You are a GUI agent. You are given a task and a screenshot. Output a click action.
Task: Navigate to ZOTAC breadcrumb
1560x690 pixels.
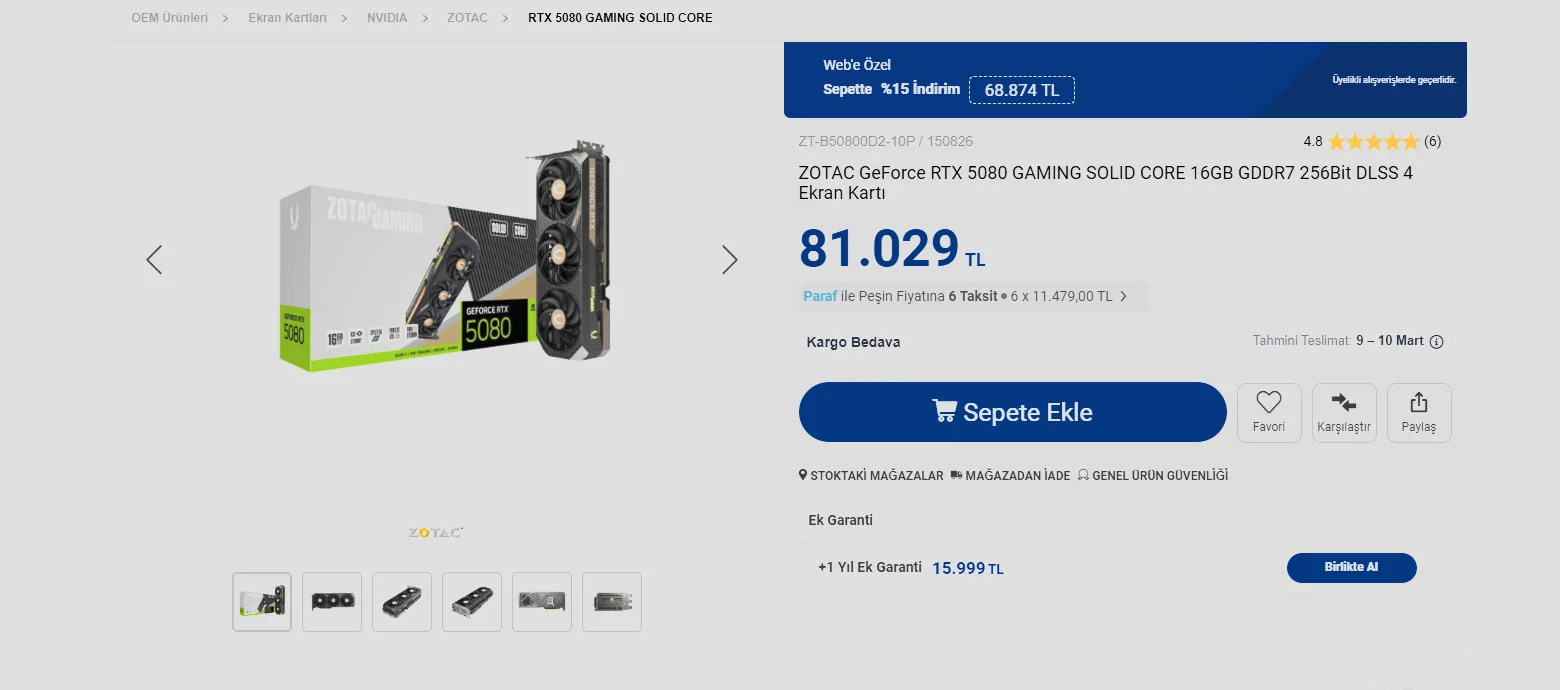[x=467, y=18]
